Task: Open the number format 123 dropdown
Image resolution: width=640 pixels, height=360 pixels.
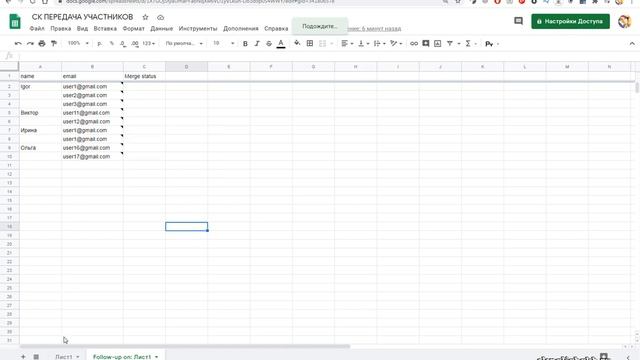Action: point(149,43)
